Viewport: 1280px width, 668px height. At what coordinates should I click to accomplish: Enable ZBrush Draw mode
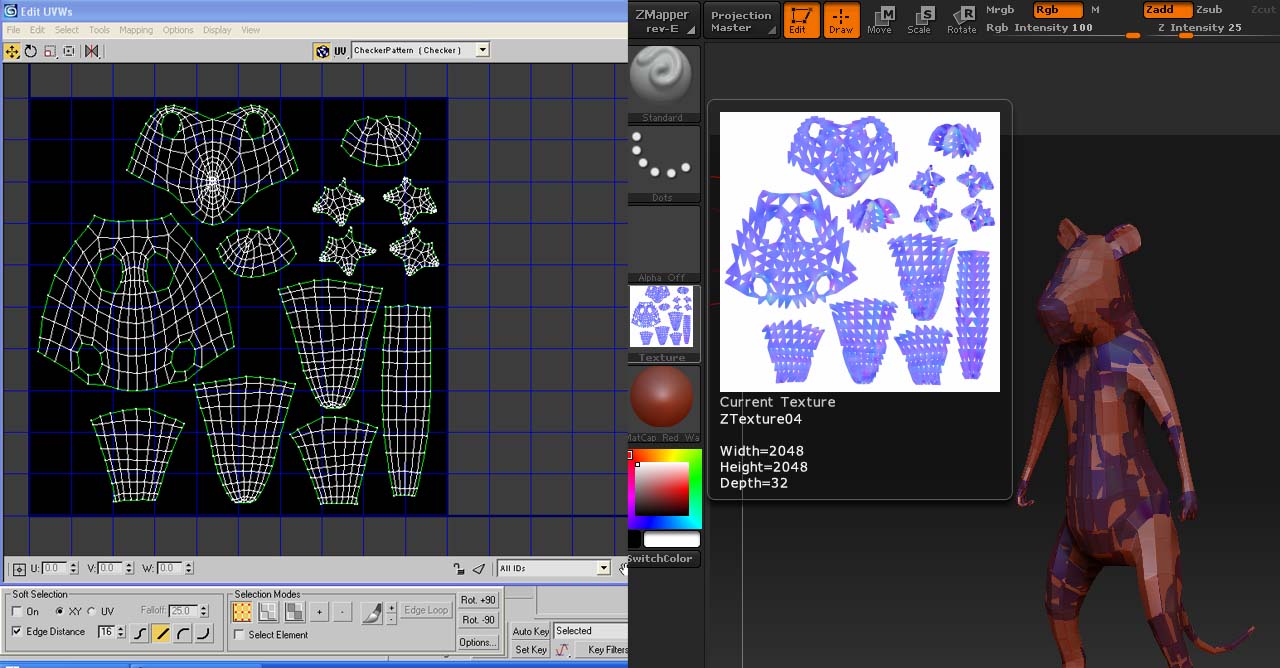(841, 18)
